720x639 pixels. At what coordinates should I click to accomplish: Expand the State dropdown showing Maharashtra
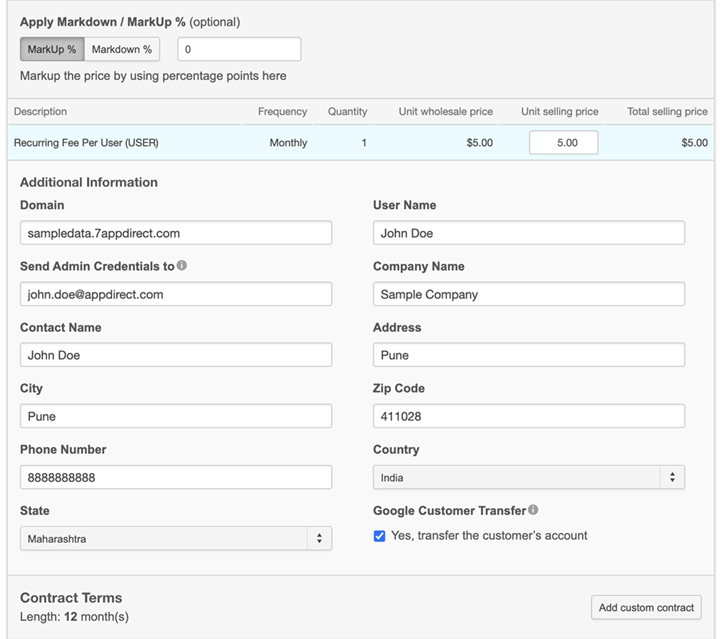click(175, 539)
